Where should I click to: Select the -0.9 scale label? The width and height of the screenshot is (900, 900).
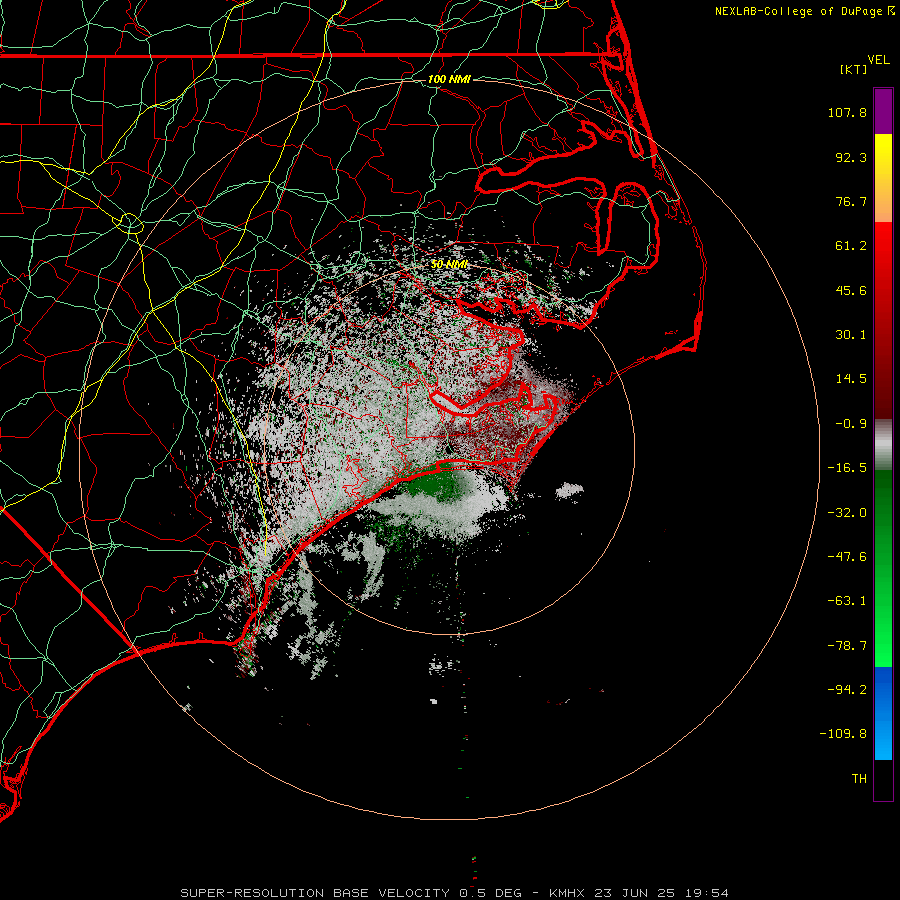click(851, 424)
